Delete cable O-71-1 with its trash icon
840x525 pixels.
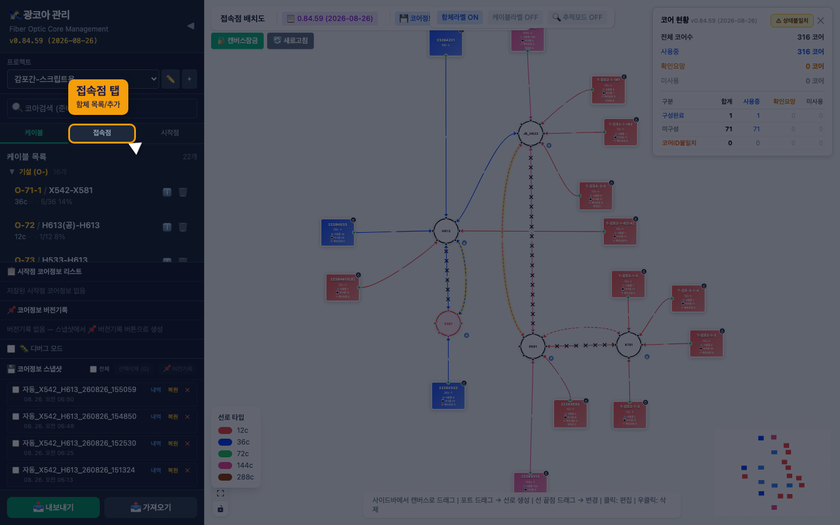coord(183,192)
